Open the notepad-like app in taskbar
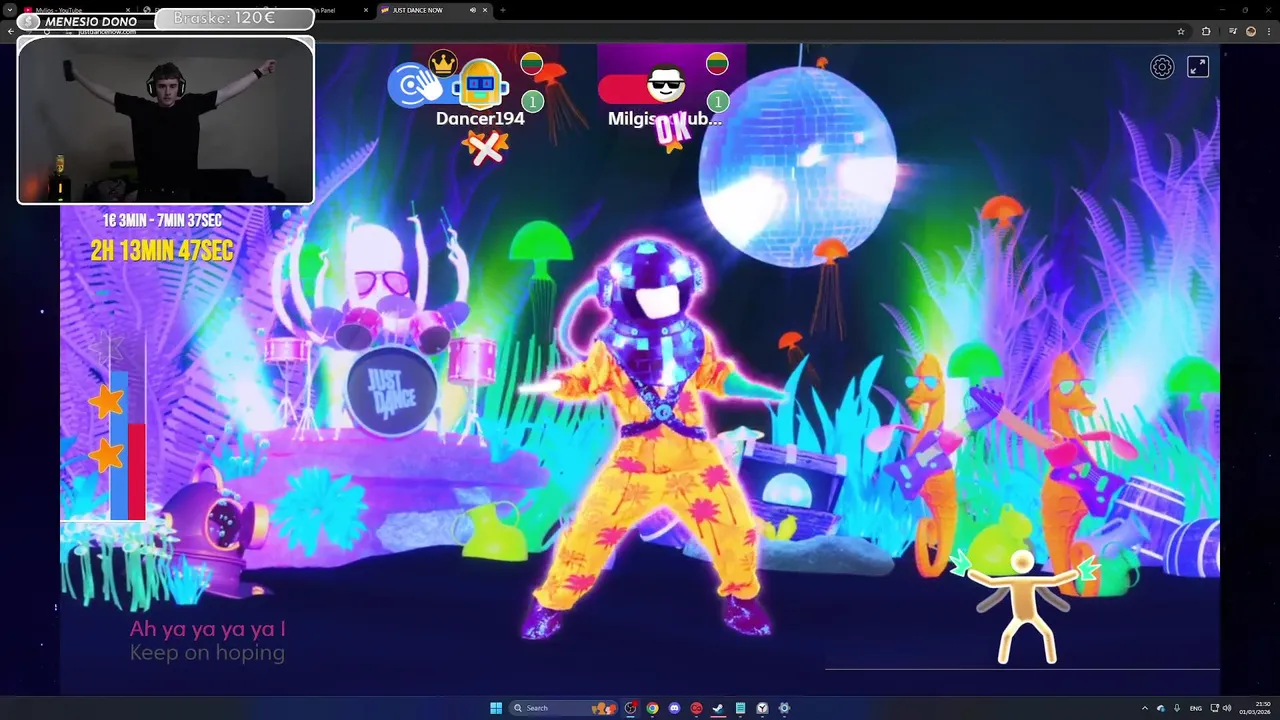This screenshot has height=720, width=1280. coord(740,708)
